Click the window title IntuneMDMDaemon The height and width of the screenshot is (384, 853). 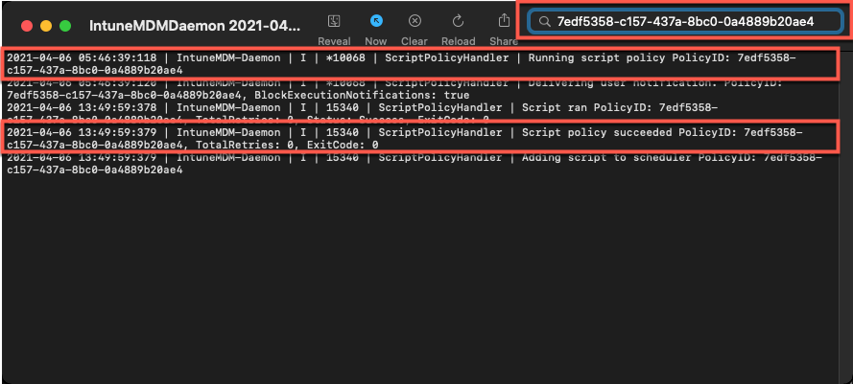[195, 26]
